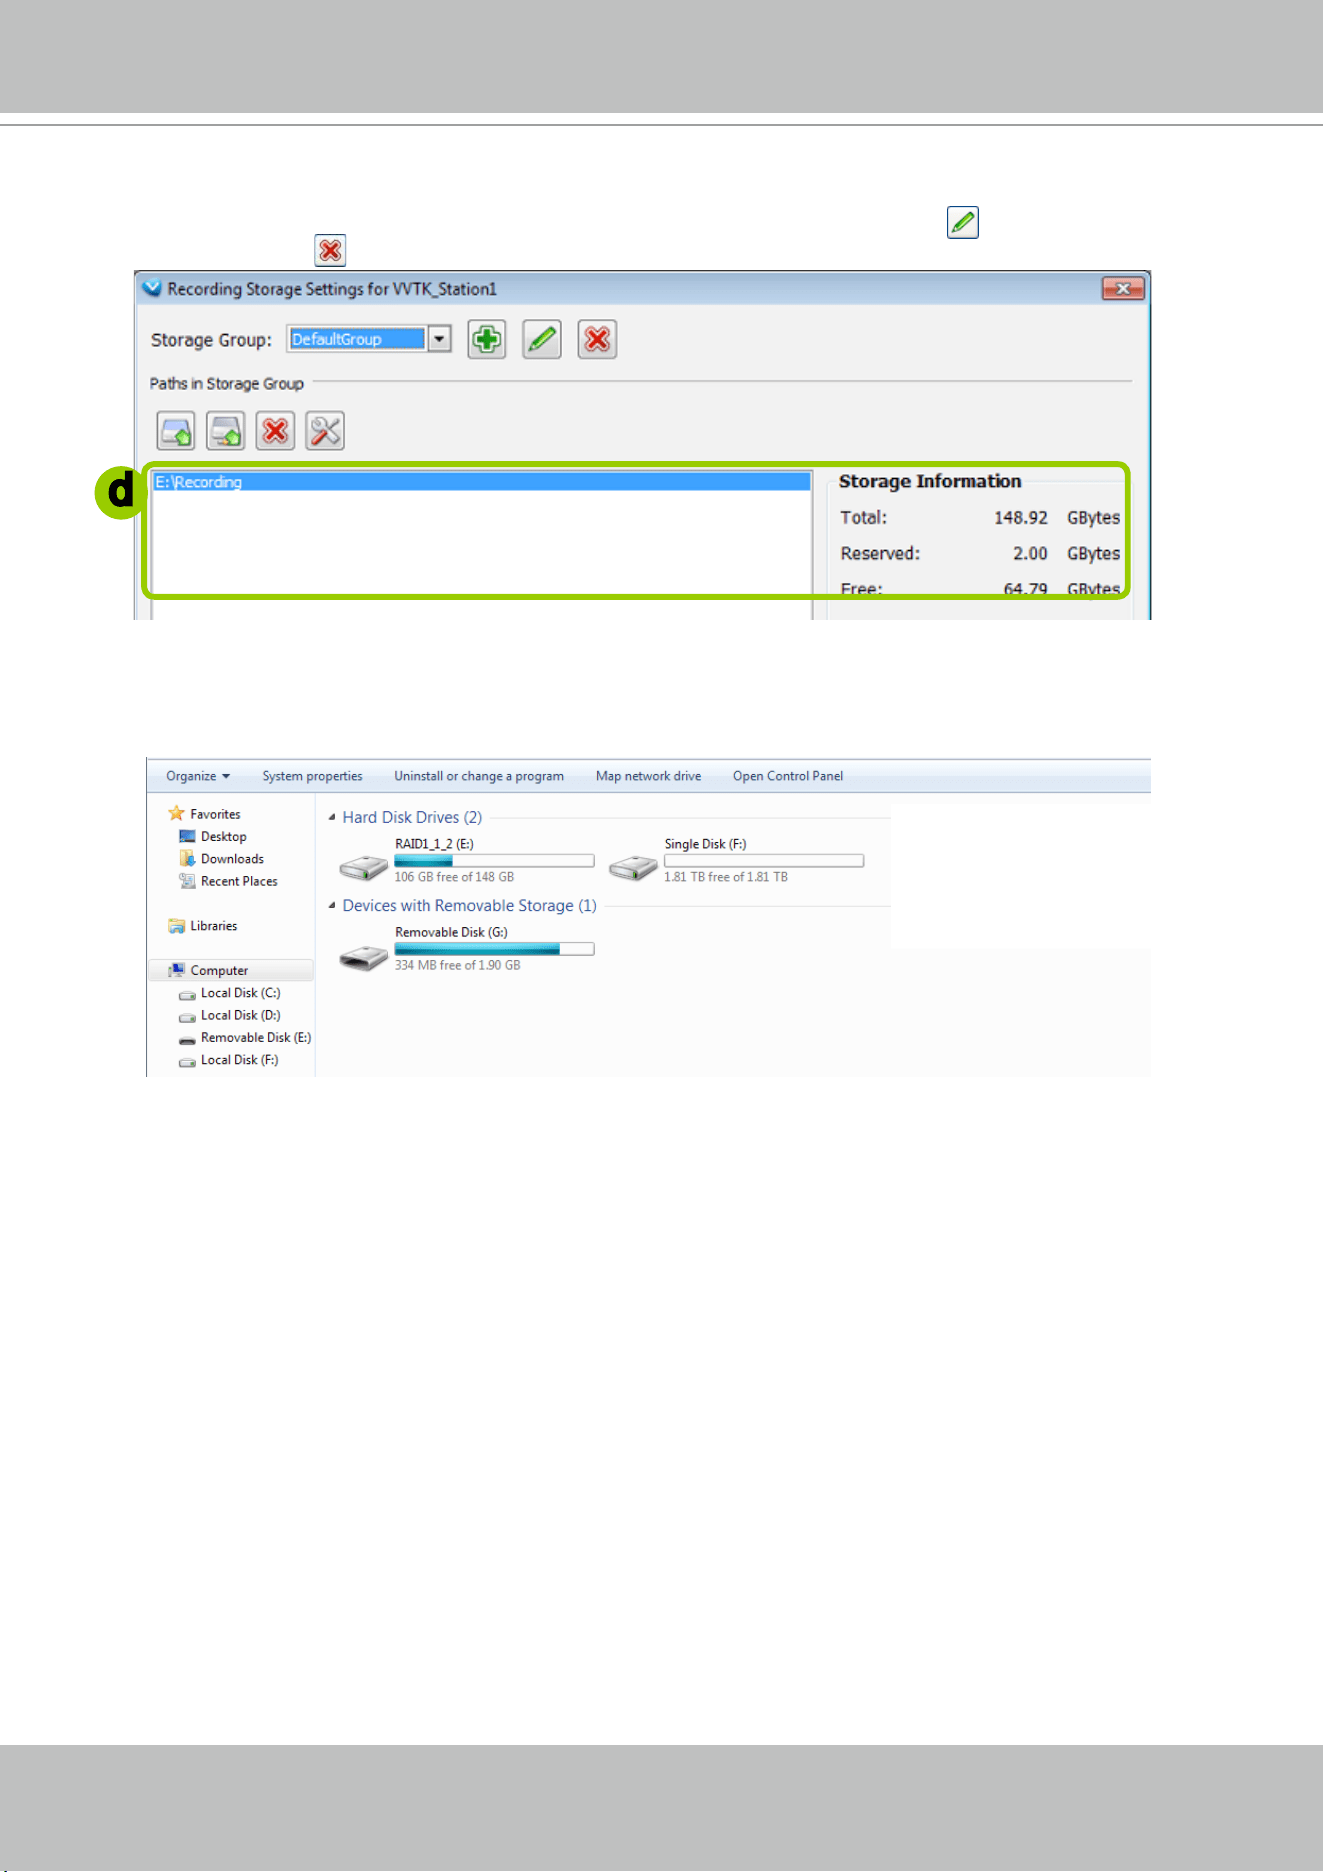Click the red X remove path icon in paths toolbar
Screen dimensions: 1324x1872
pyautogui.click(x=275, y=431)
